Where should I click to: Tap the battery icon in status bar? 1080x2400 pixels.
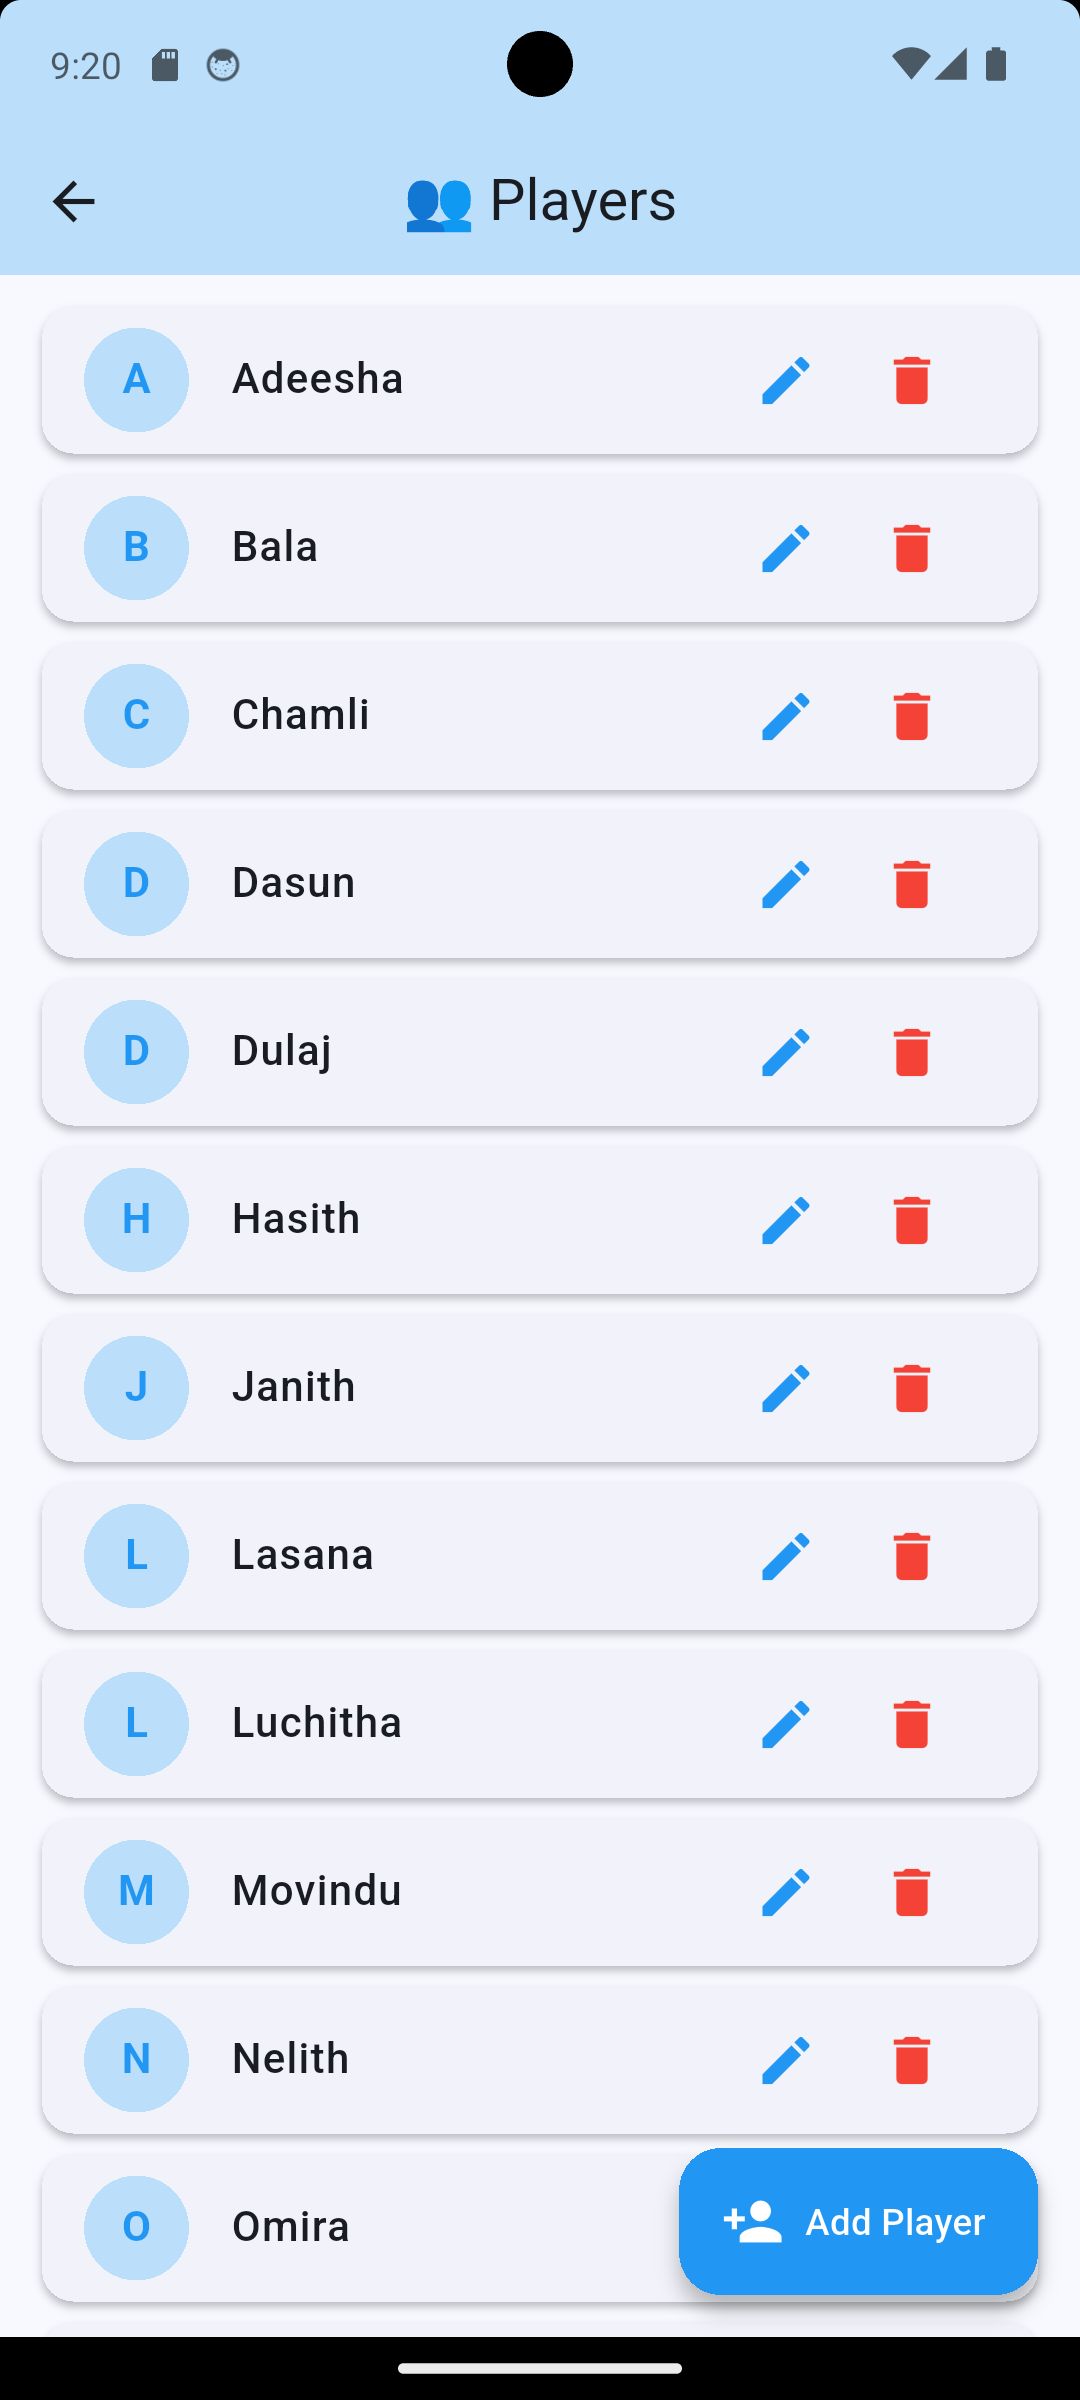coord(995,65)
